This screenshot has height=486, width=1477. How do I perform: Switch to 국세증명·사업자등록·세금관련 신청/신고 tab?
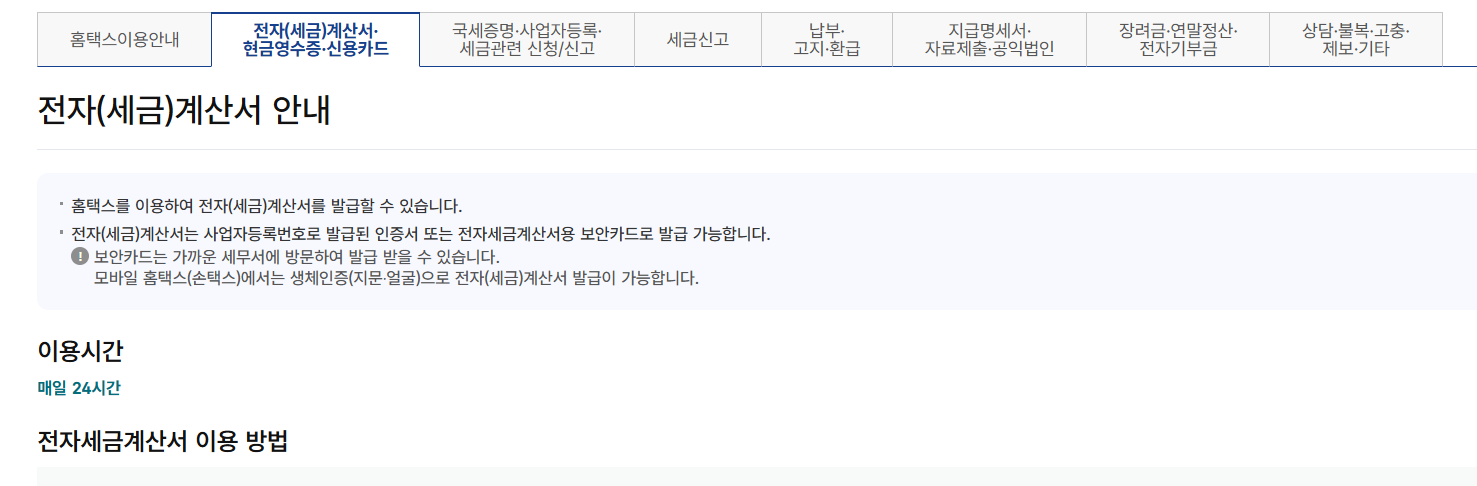tap(527, 40)
